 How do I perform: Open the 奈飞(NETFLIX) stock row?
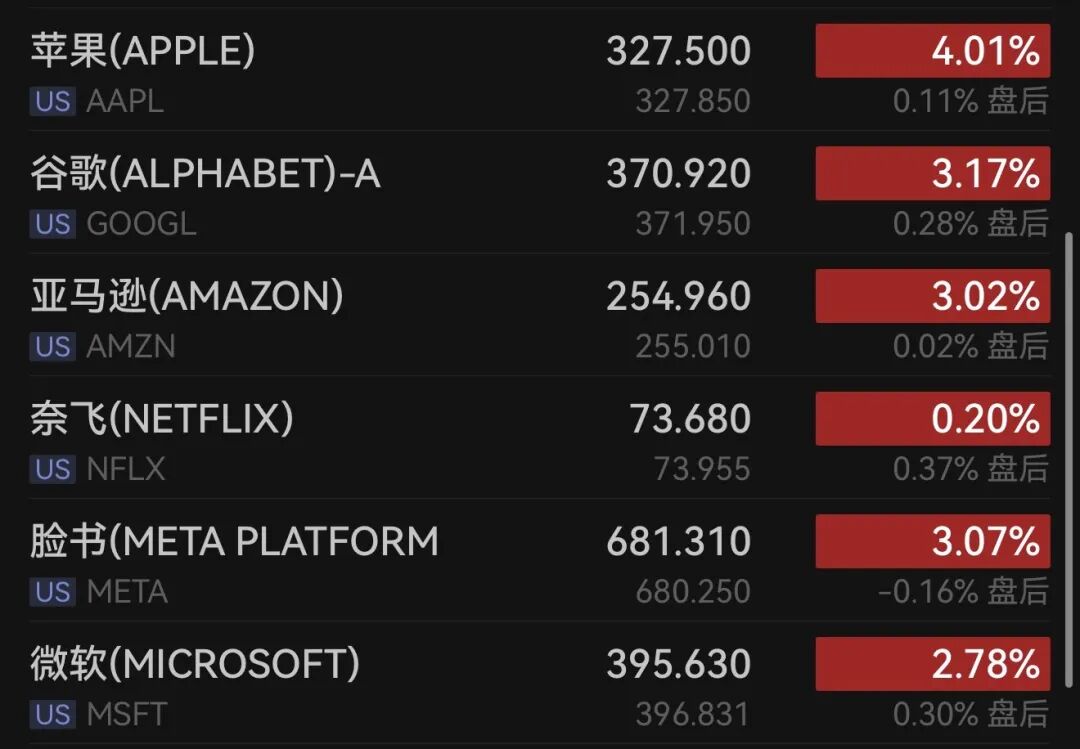click(x=540, y=438)
